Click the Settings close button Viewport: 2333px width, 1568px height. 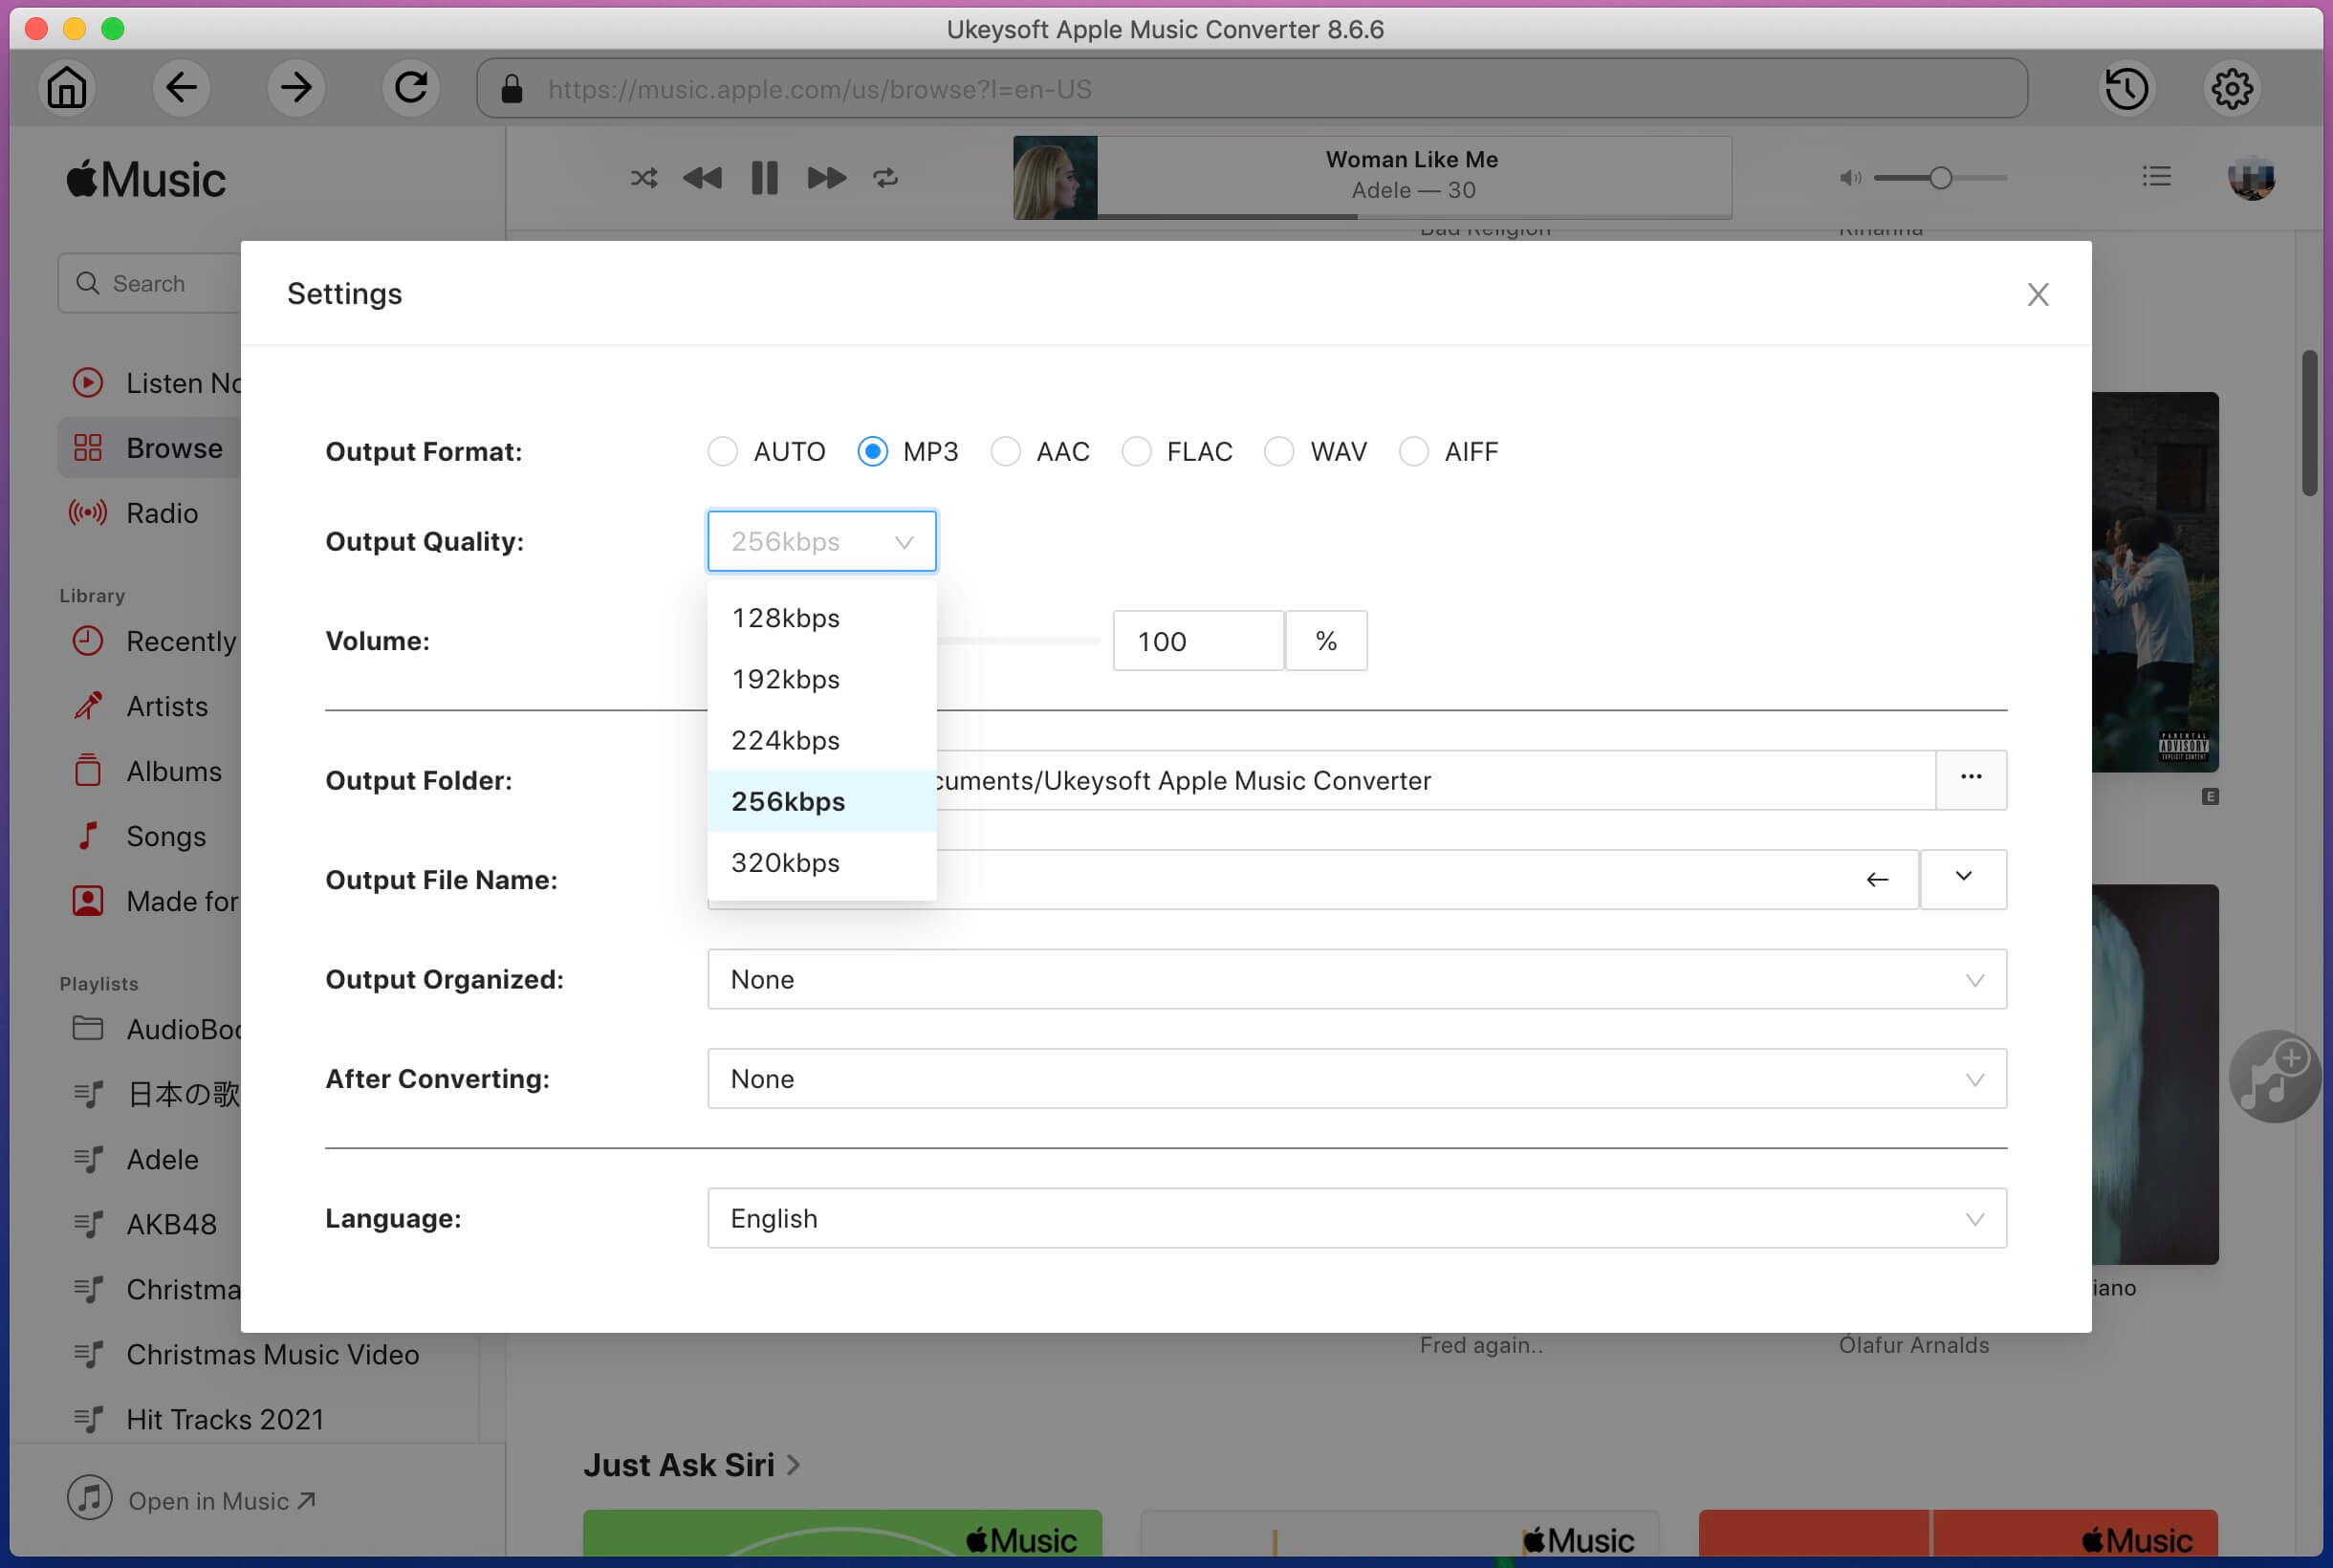point(2038,294)
